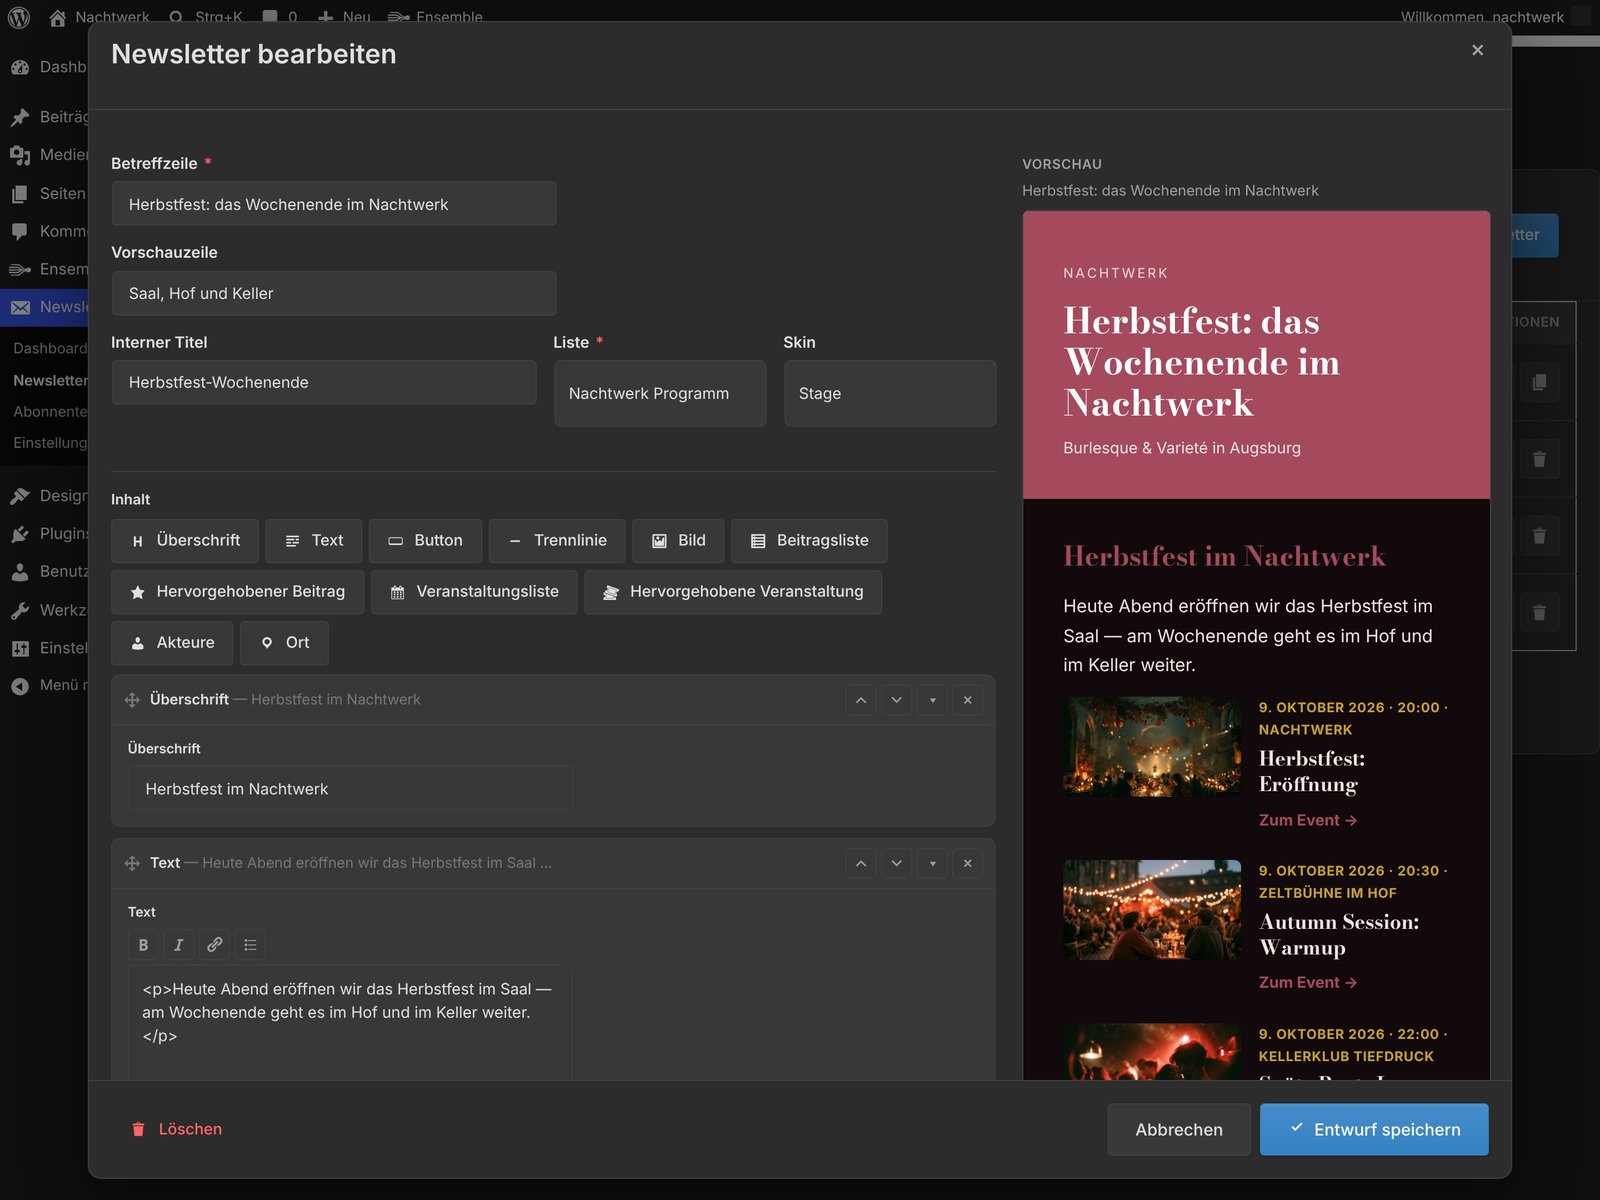Image resolution: width=1600 pixels, height=1200 pixels.
Task: Add Akteure block
Action: pyautogui.click(x=172, y=643)
